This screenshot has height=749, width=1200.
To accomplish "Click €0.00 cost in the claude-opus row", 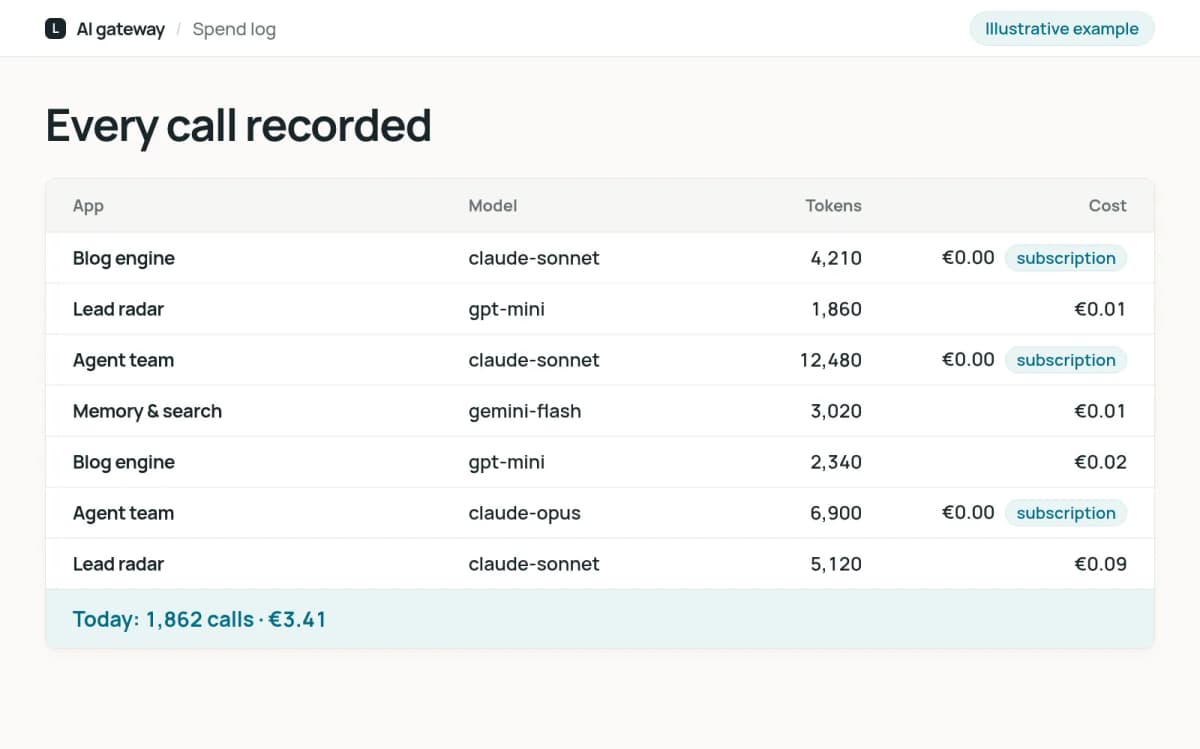I will click(968, 513).
